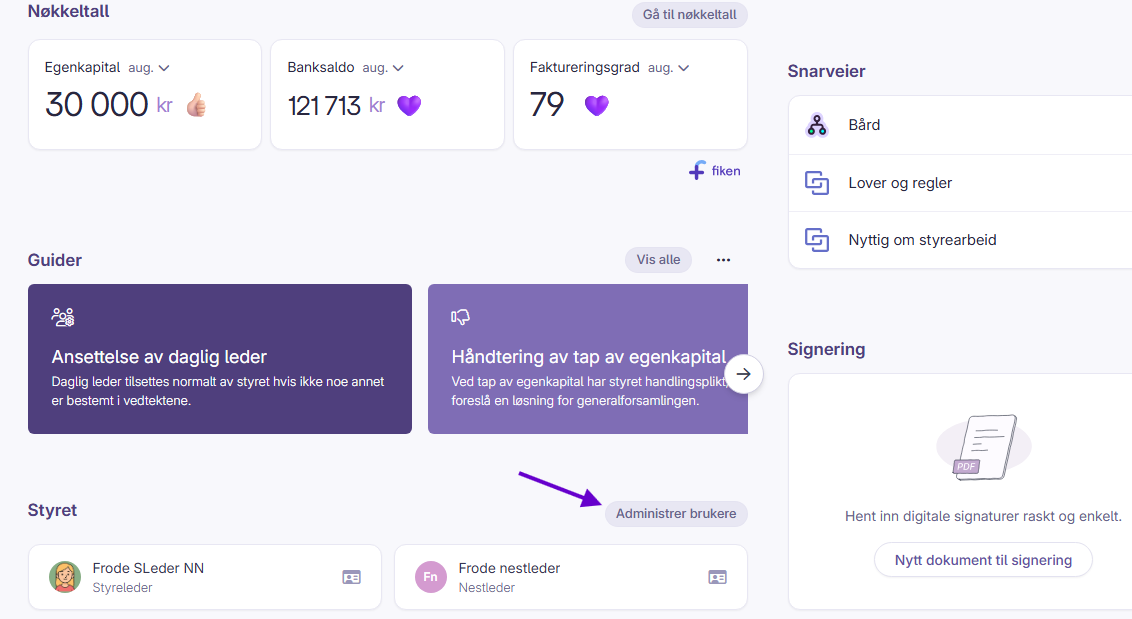Viewport: 1132px width, 619px height.
Task: Expand the Faktureringsgrad month dropdown
Action: tap(669, 68)
